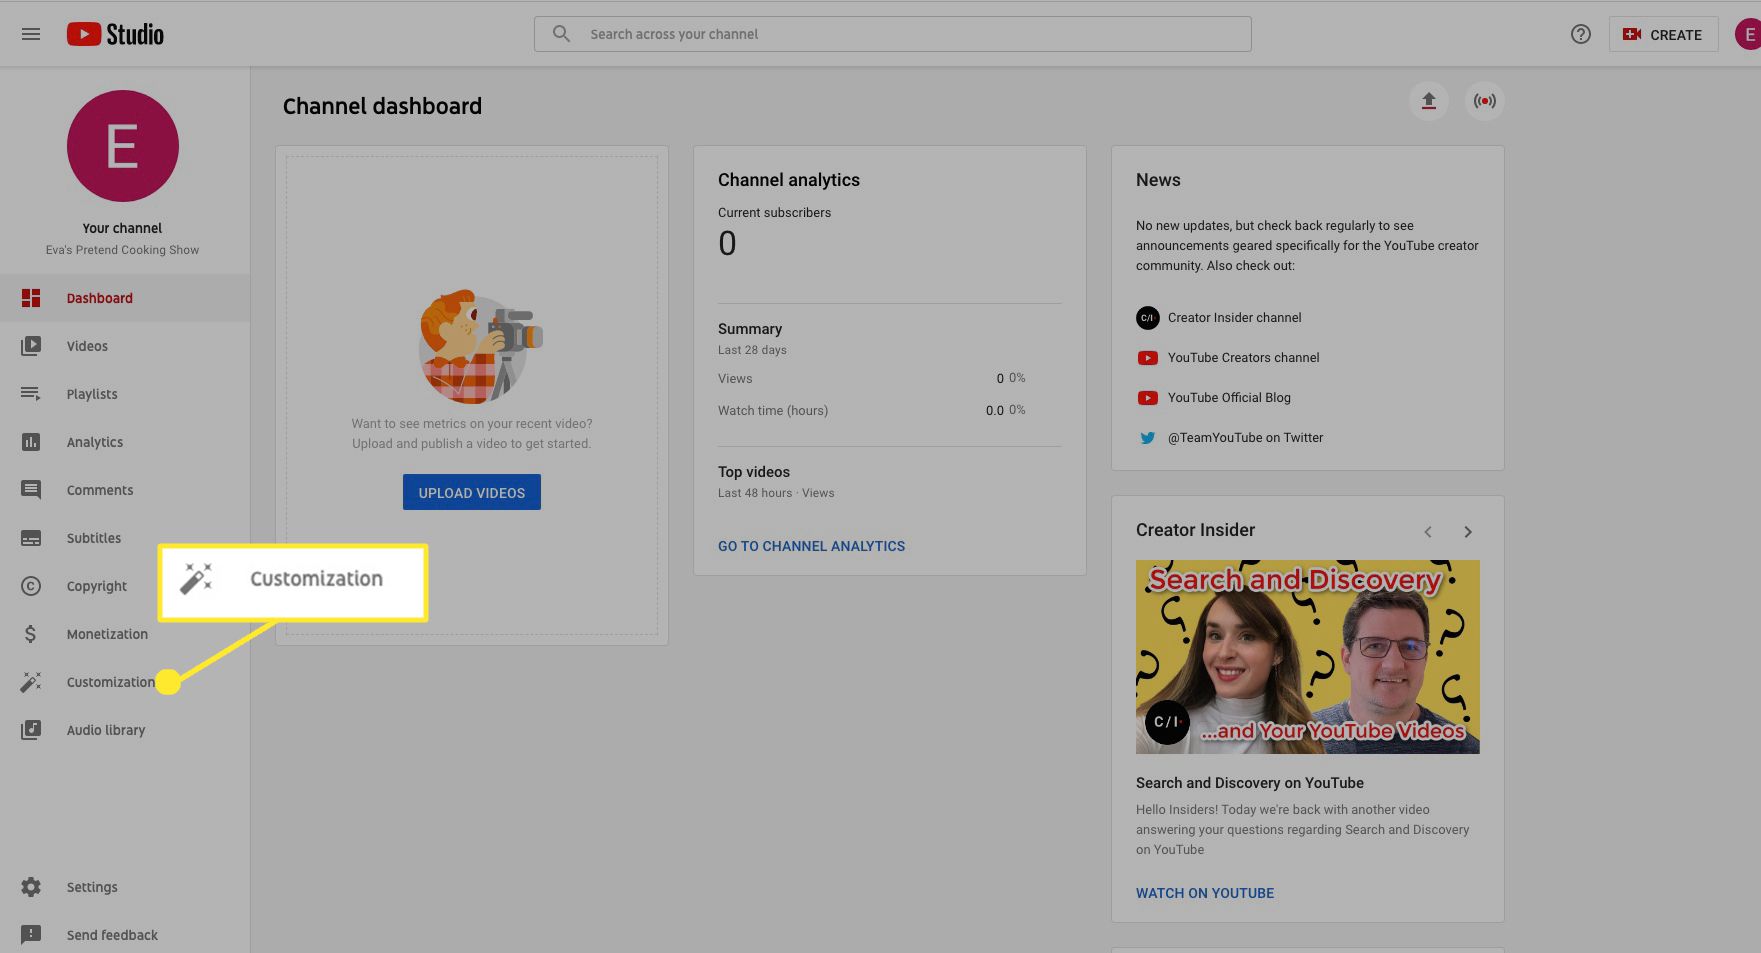
Task: Open YouTube Creators channel link
Action: (x=1243, y=358)
